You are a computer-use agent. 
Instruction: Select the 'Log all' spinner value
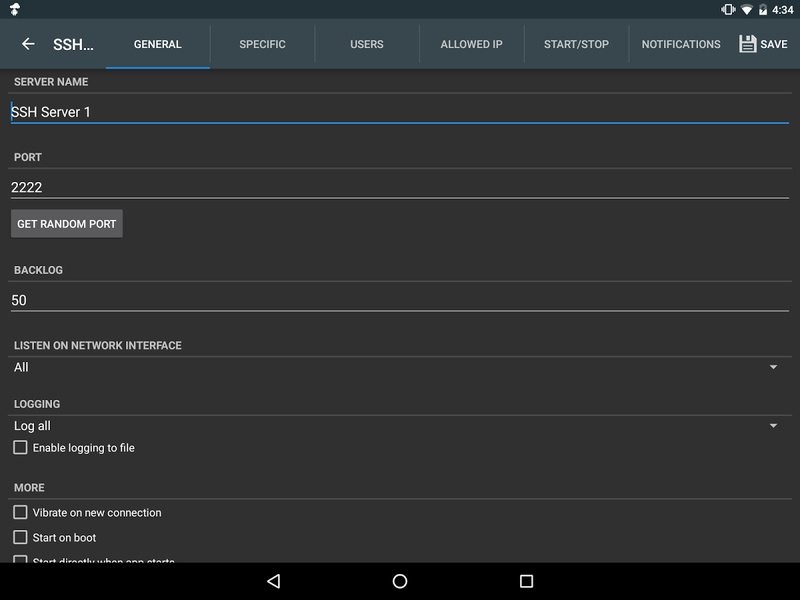(x=32, y=426)
